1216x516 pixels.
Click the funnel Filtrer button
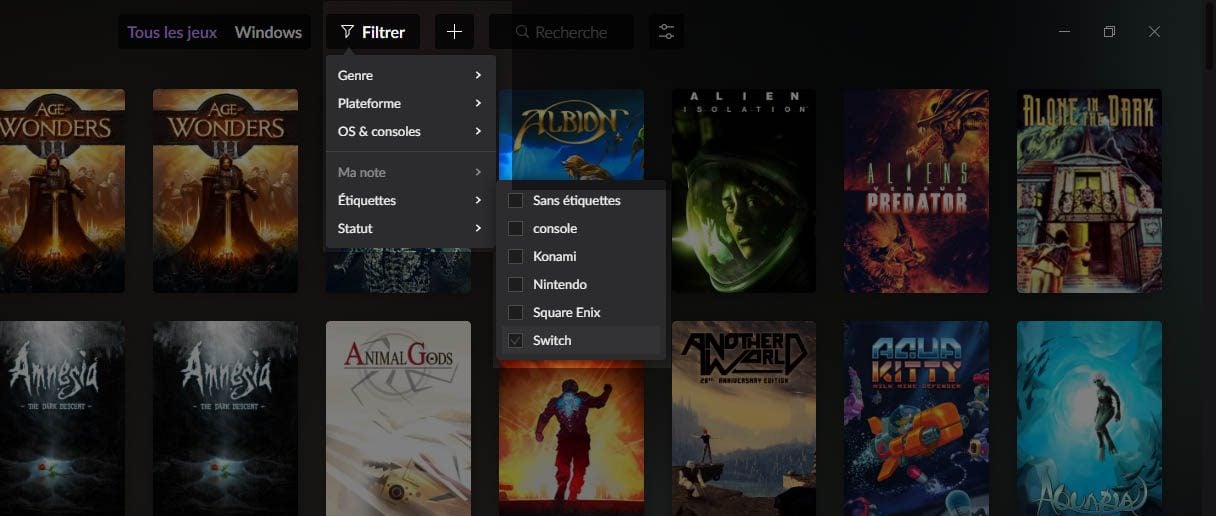pyautogui.click(x=373, y=32)
